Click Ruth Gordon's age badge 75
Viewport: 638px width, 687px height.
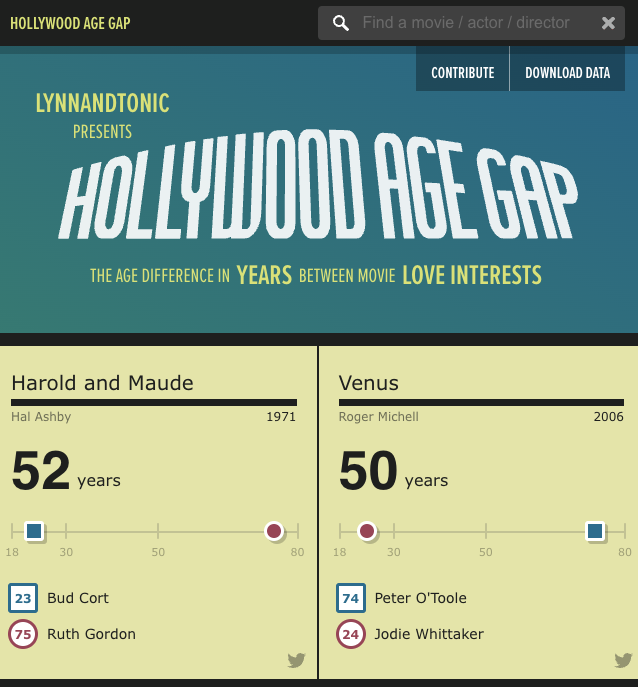[23, 634]
